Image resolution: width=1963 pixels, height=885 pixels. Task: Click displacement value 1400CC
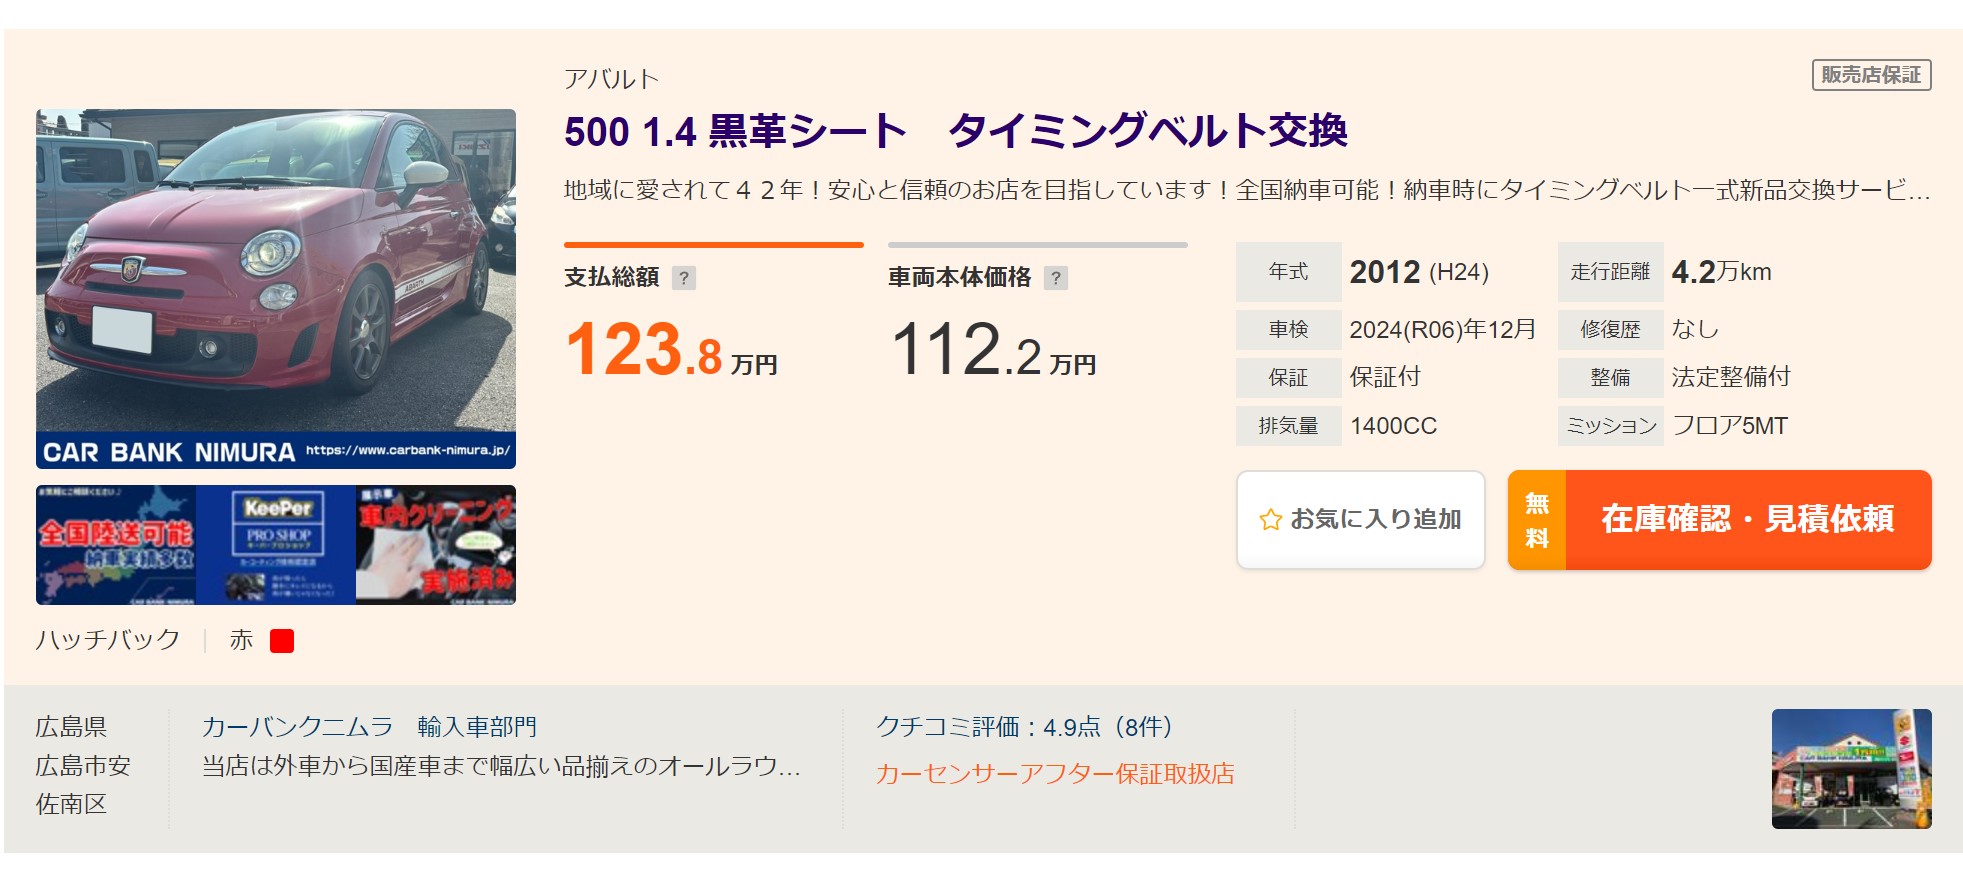(x=1393, y=426)
